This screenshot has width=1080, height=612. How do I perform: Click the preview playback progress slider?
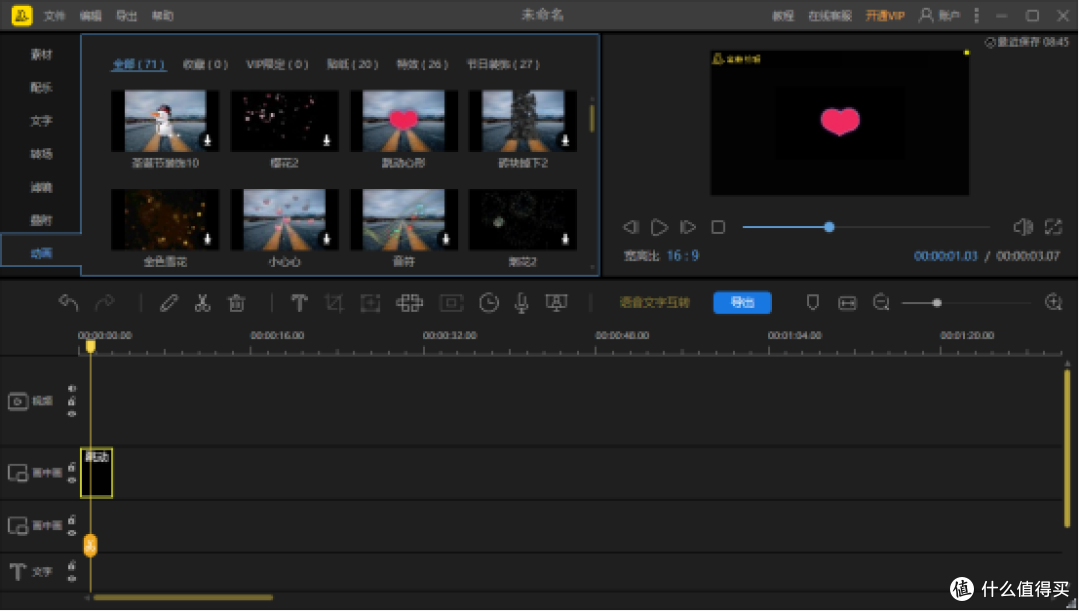[x=866, y=227]
